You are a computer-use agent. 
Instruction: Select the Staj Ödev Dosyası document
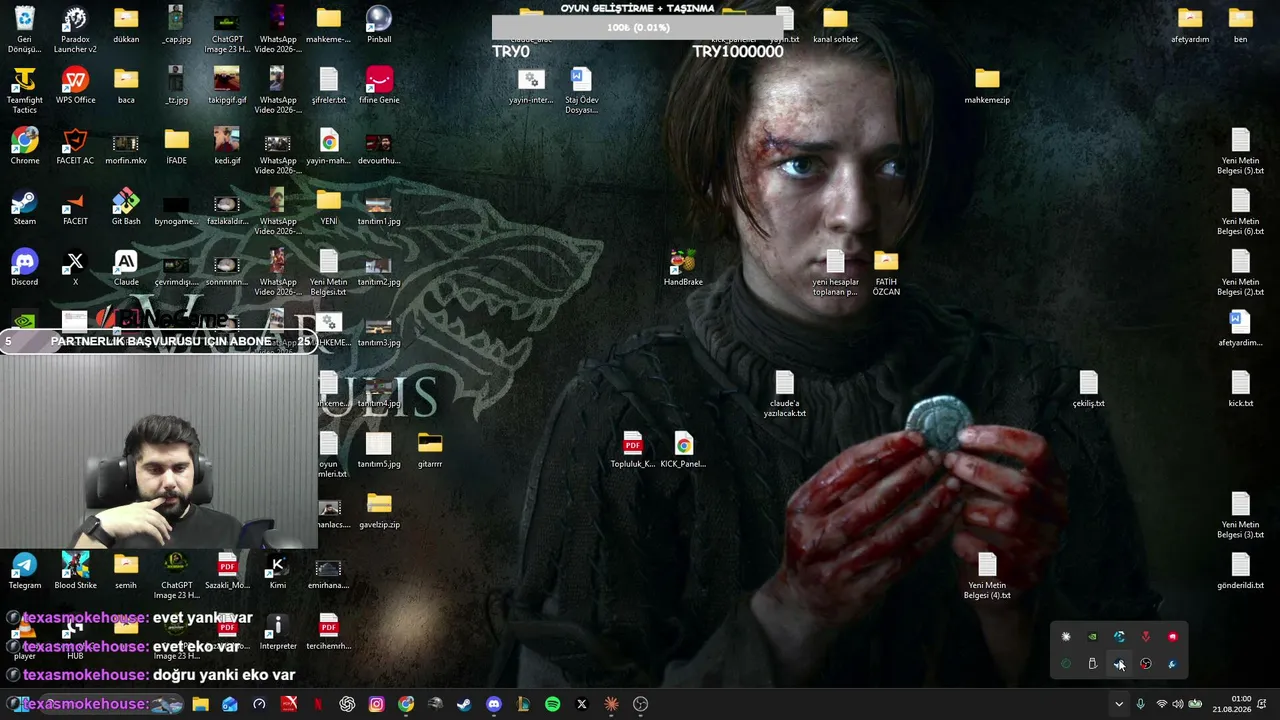coord(581,91)
